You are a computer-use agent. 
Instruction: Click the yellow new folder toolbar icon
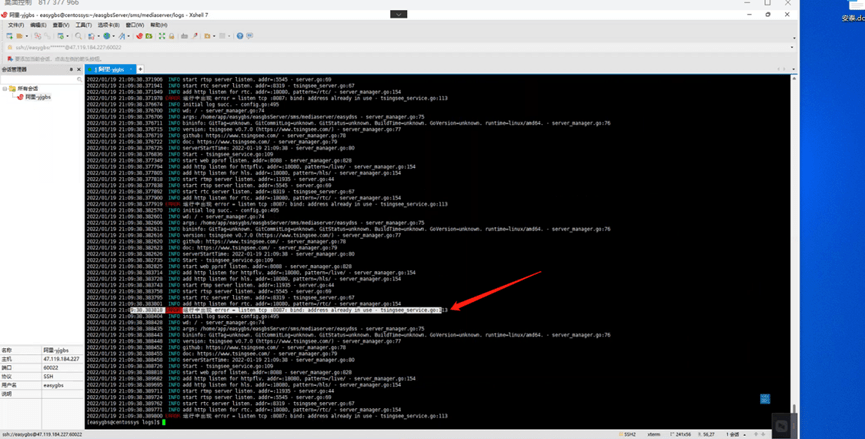(207, 36)
